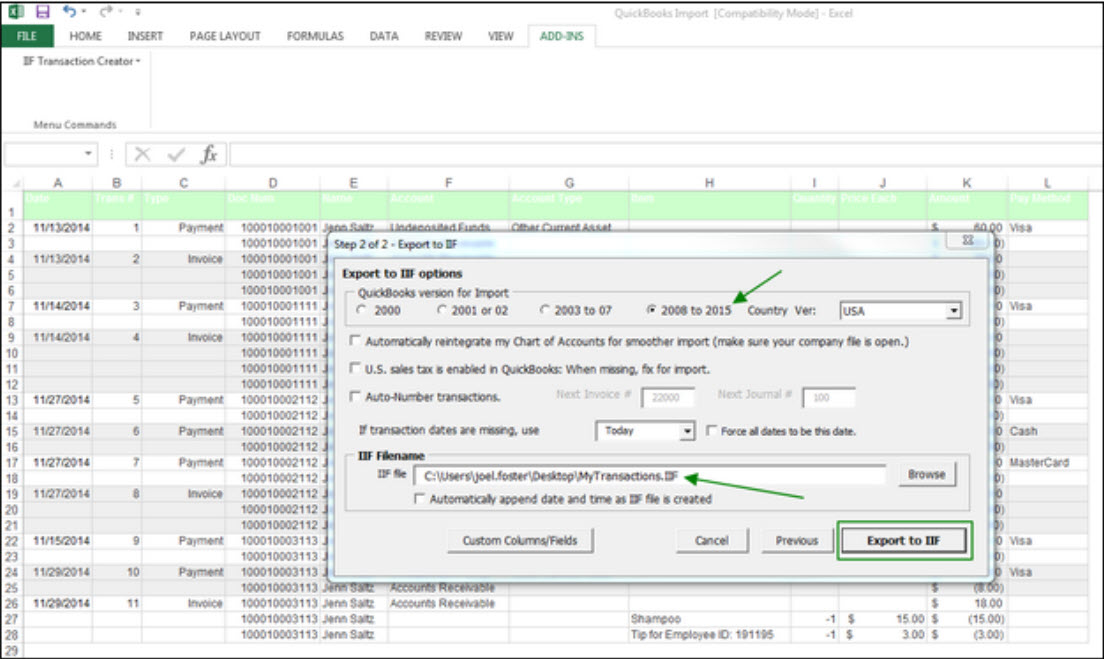Select cell A2 with date 11/13/2014
1104x659 pixels.
(x=58, y=228)
